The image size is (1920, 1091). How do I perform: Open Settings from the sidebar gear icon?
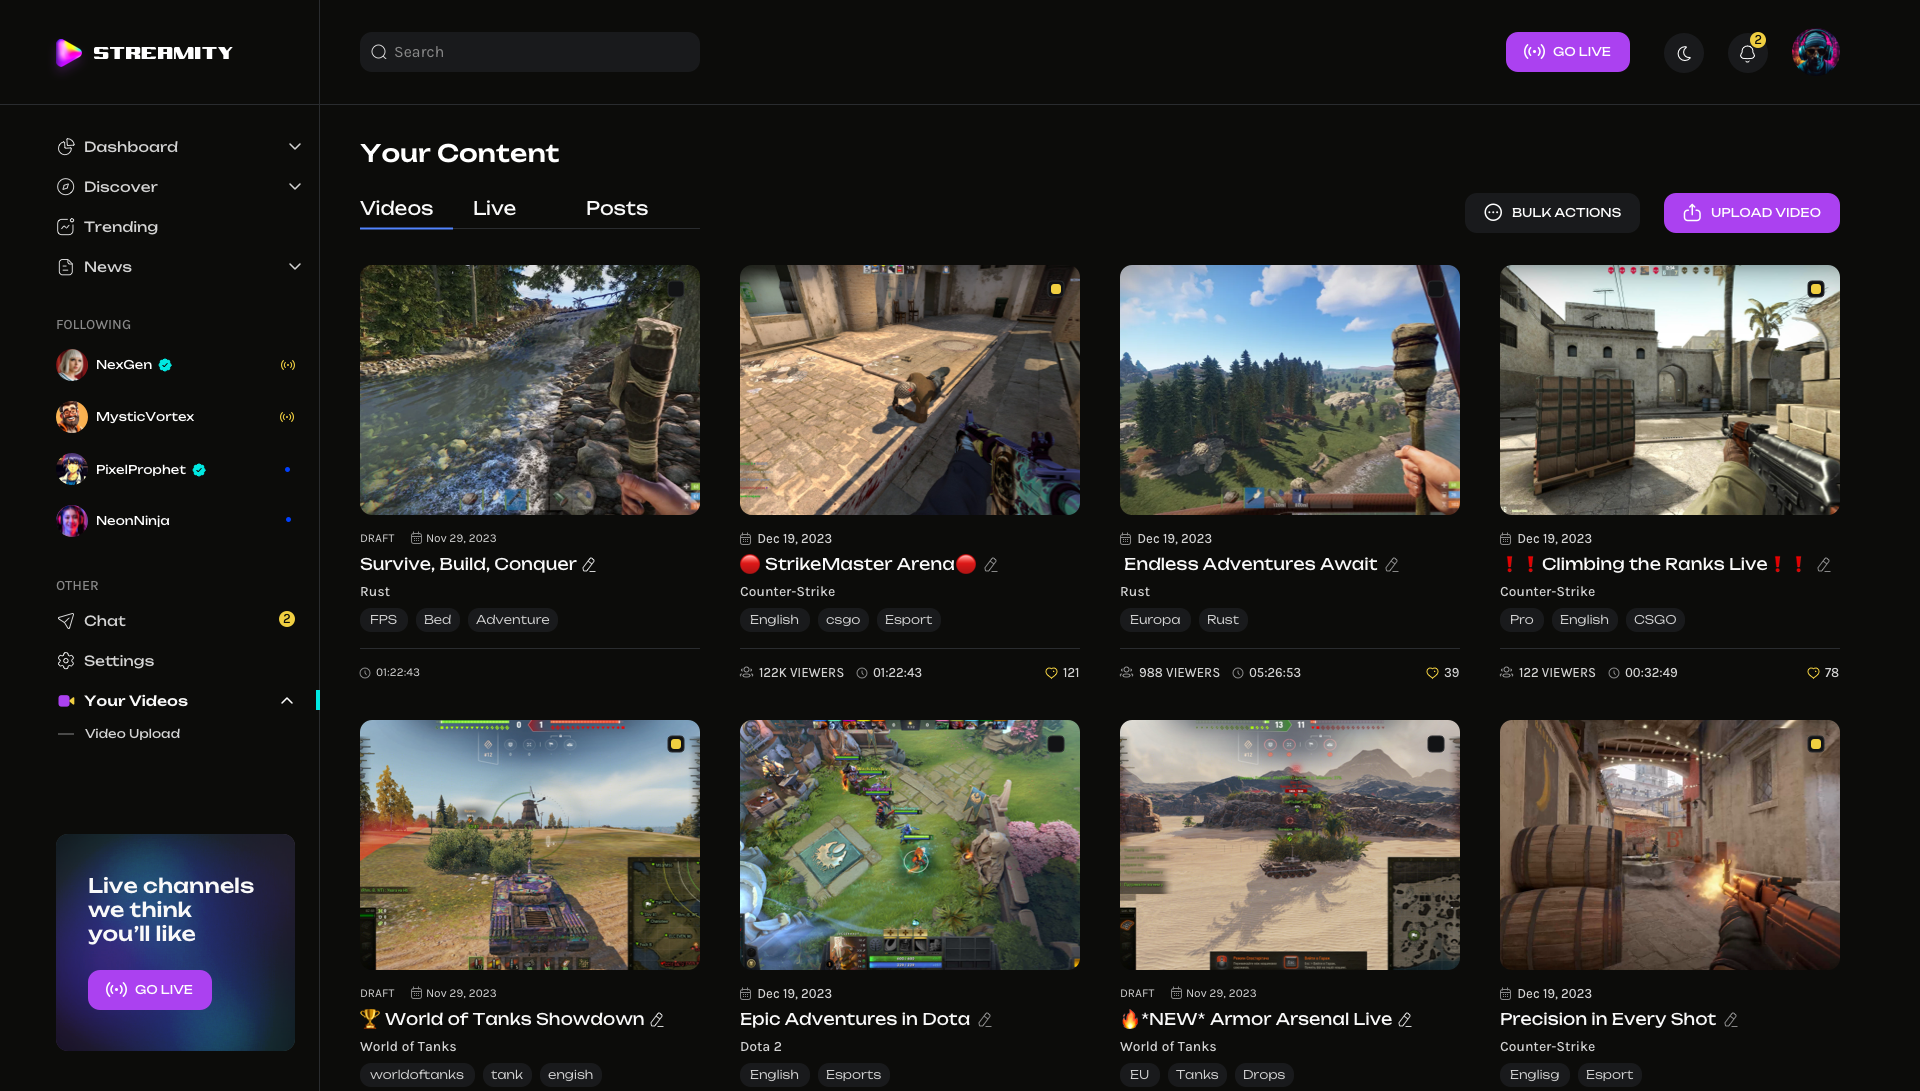(65, 661)
